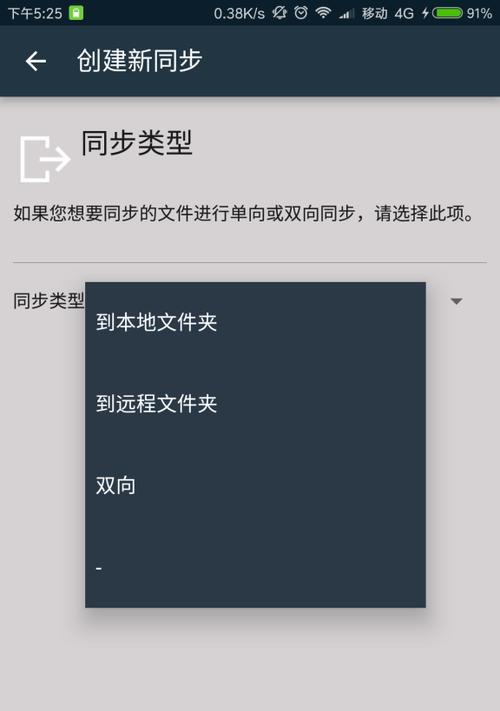Viewport: 500px width, 711px height.
Task: Tap the sync description text paragraph
Action: (x=244, y=213)
